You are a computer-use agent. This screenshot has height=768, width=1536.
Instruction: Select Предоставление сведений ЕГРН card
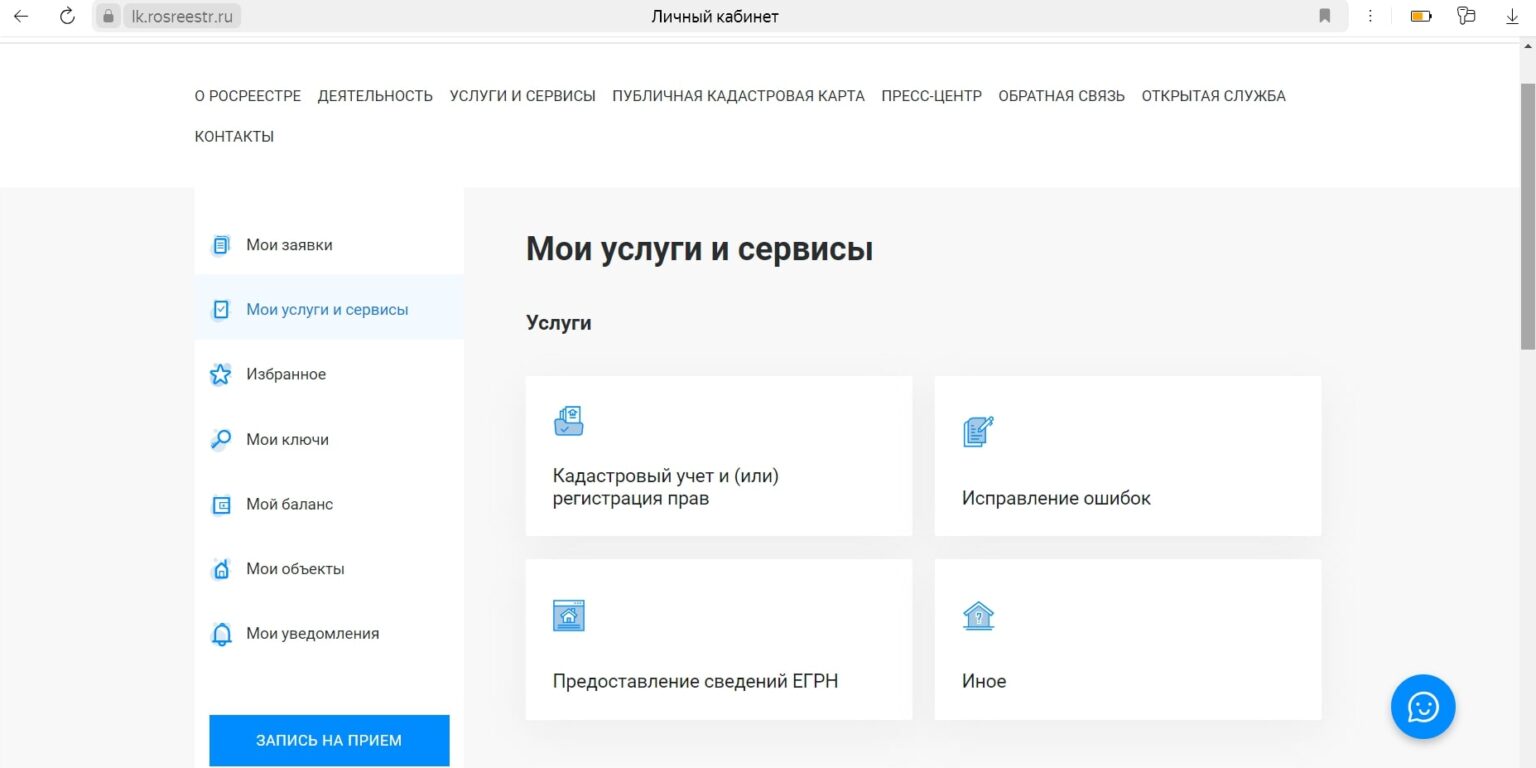(x=719, y=639)
